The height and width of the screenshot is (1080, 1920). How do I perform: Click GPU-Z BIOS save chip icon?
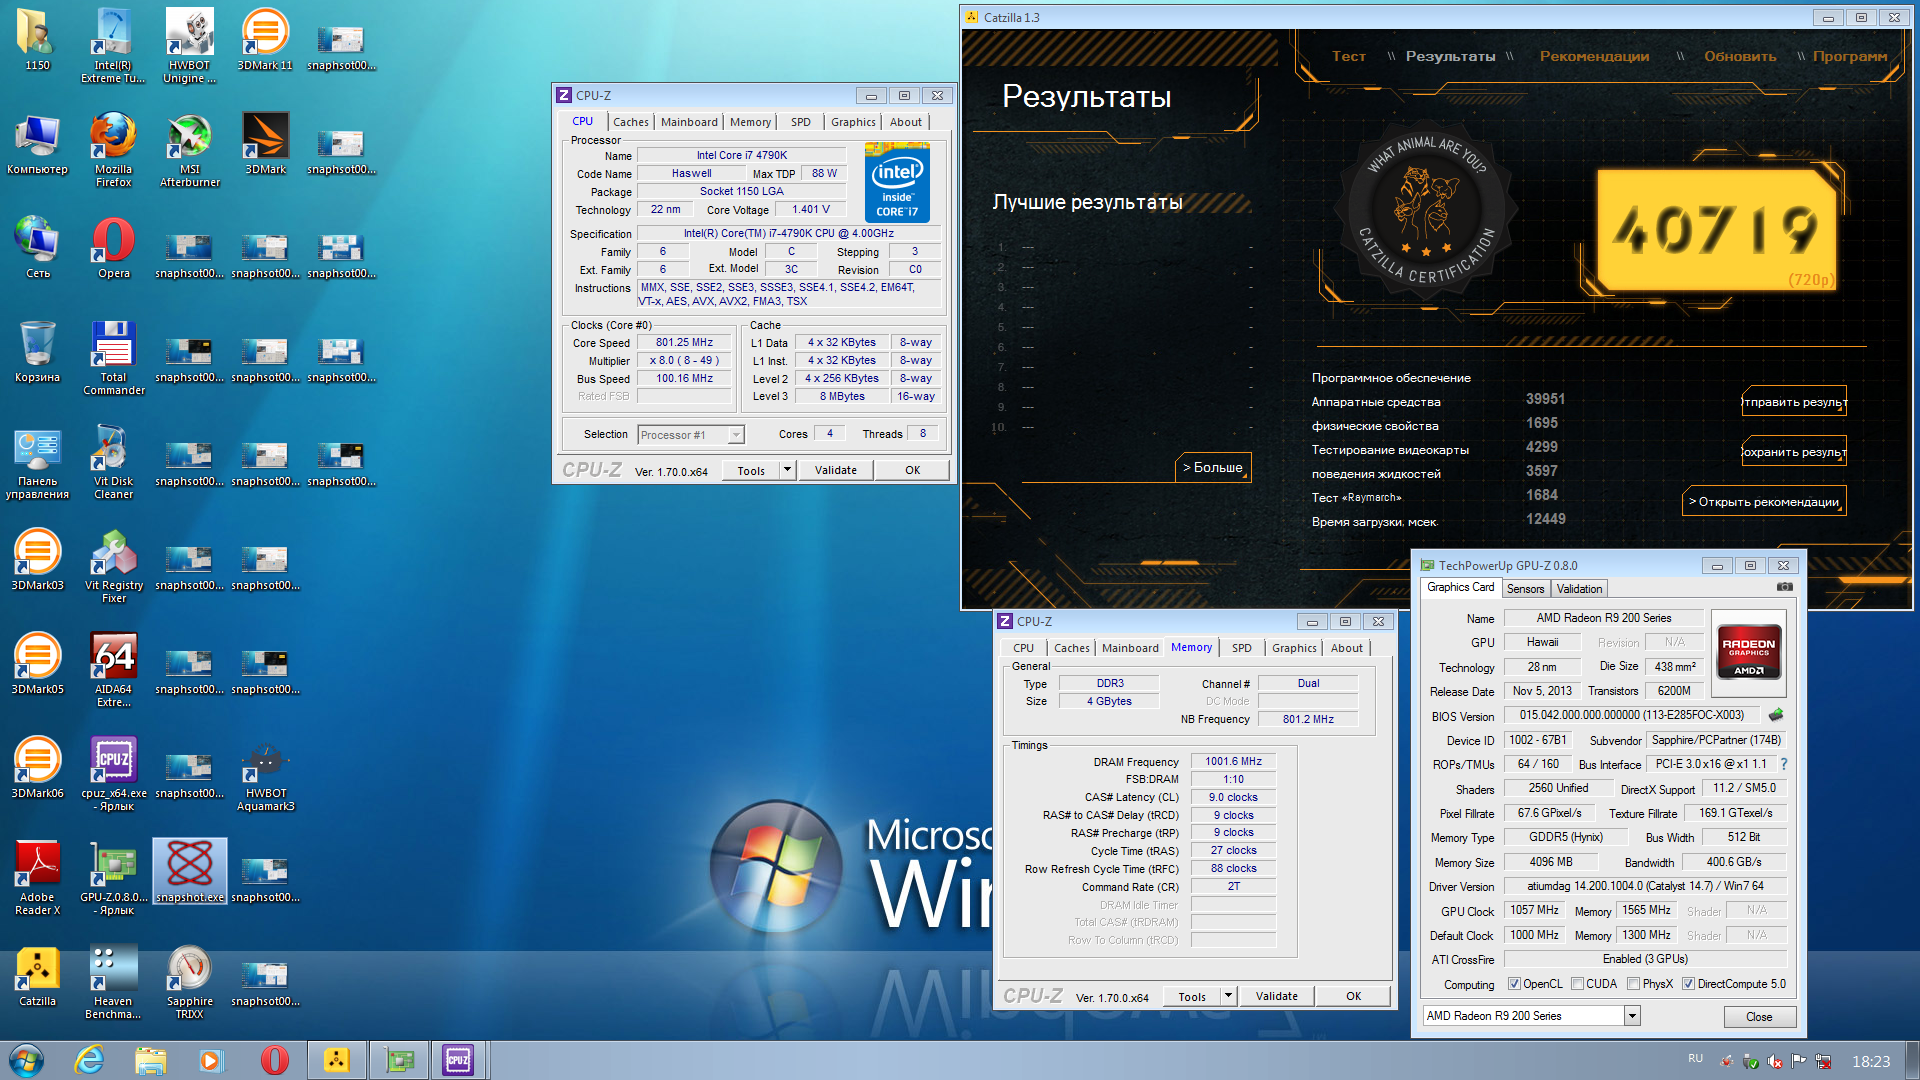pos(1776,715)
